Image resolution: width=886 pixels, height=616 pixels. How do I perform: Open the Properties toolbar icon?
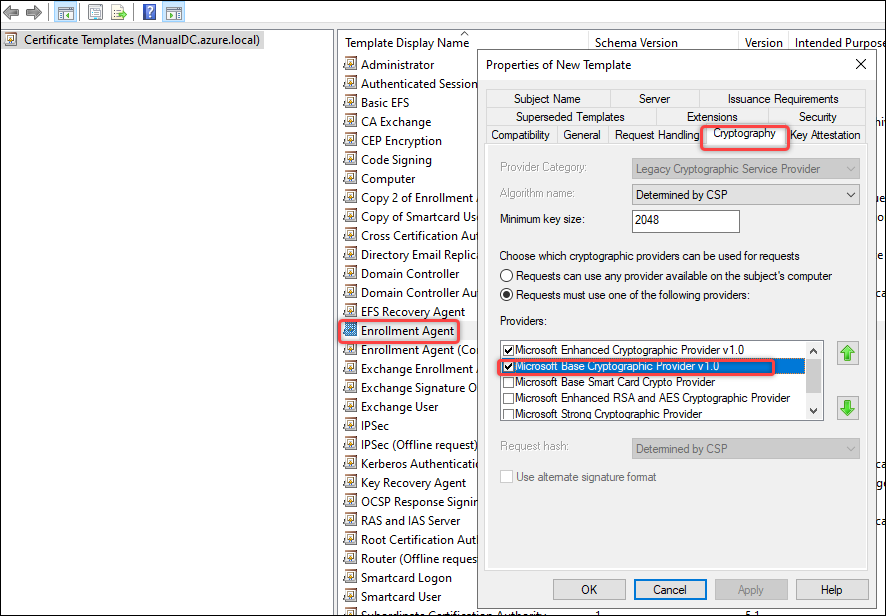click(x=94, y=12)
